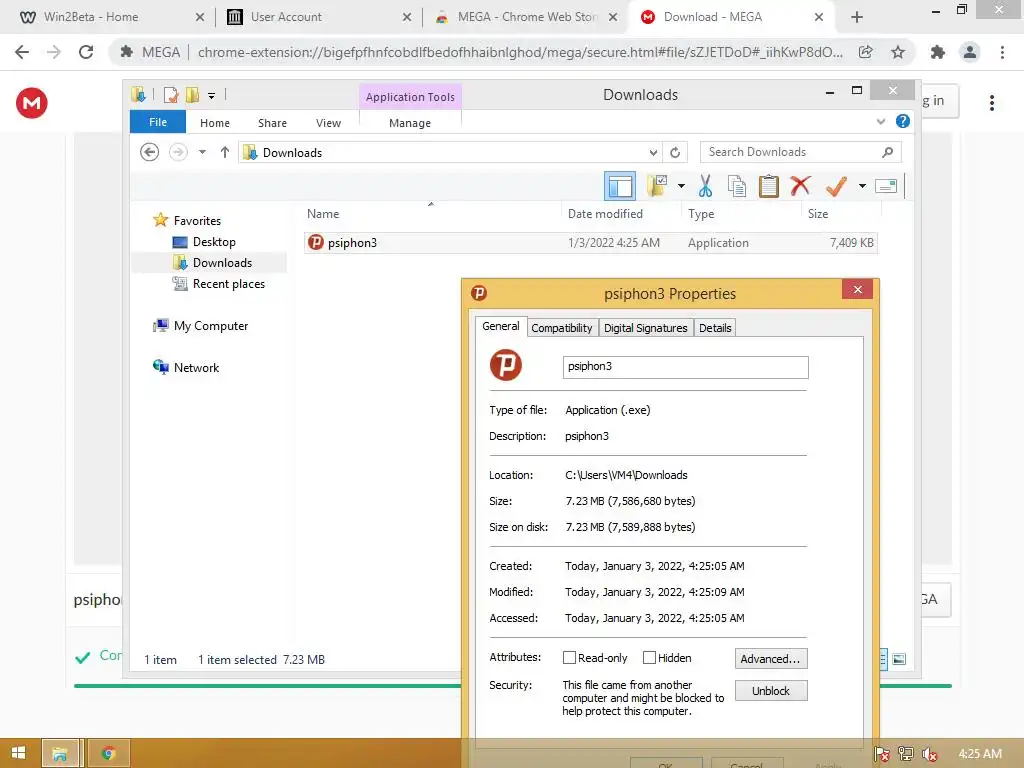
Task: Click the Search Downloads box
Action: pos(800,152)
